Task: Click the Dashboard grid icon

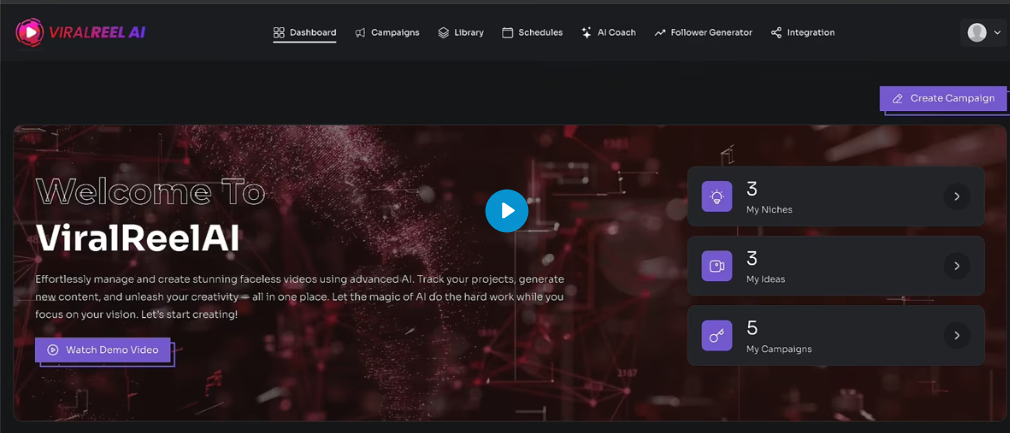Action: click(279, 32)
